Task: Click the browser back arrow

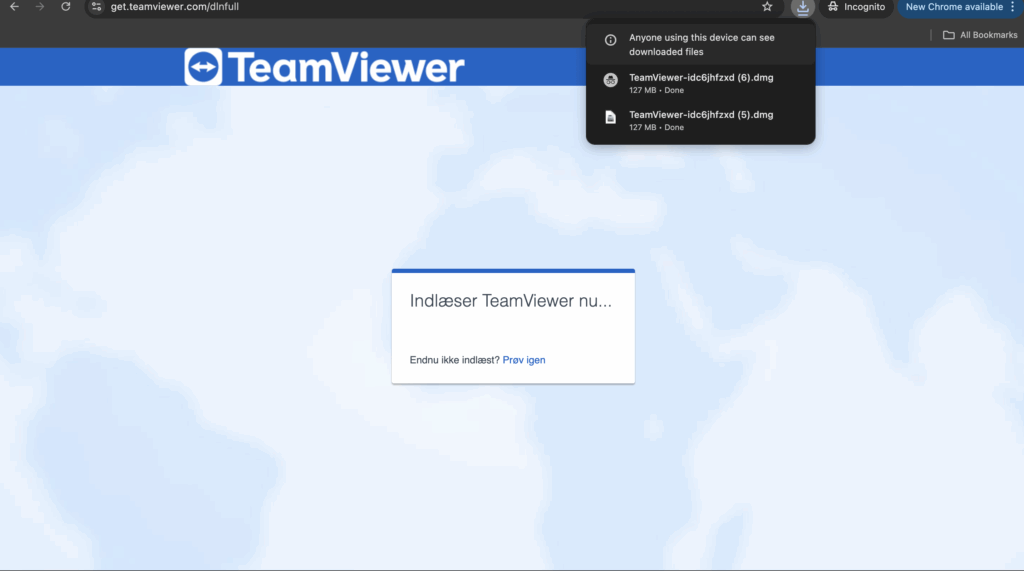Action: tap(14, 7)
